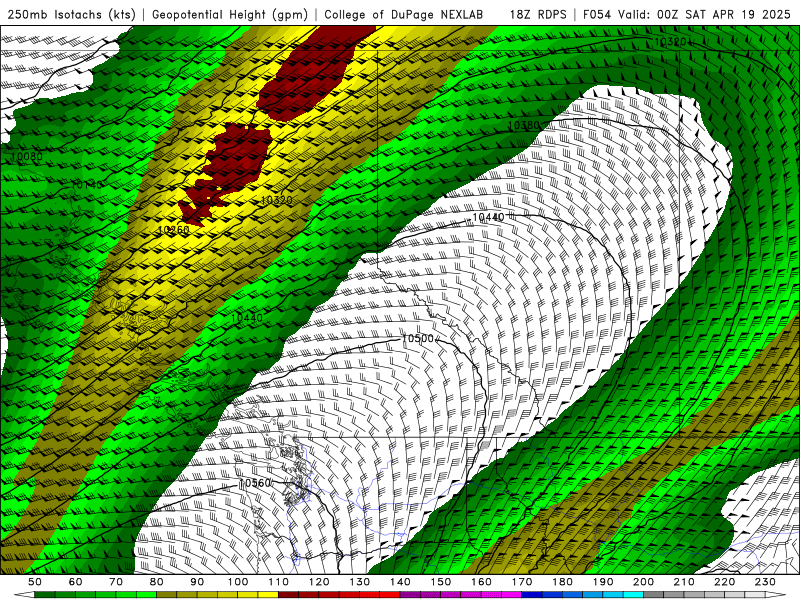Click the 50 value on the color scale
This screenshot has height=600, width=800.
click(35, 582)
